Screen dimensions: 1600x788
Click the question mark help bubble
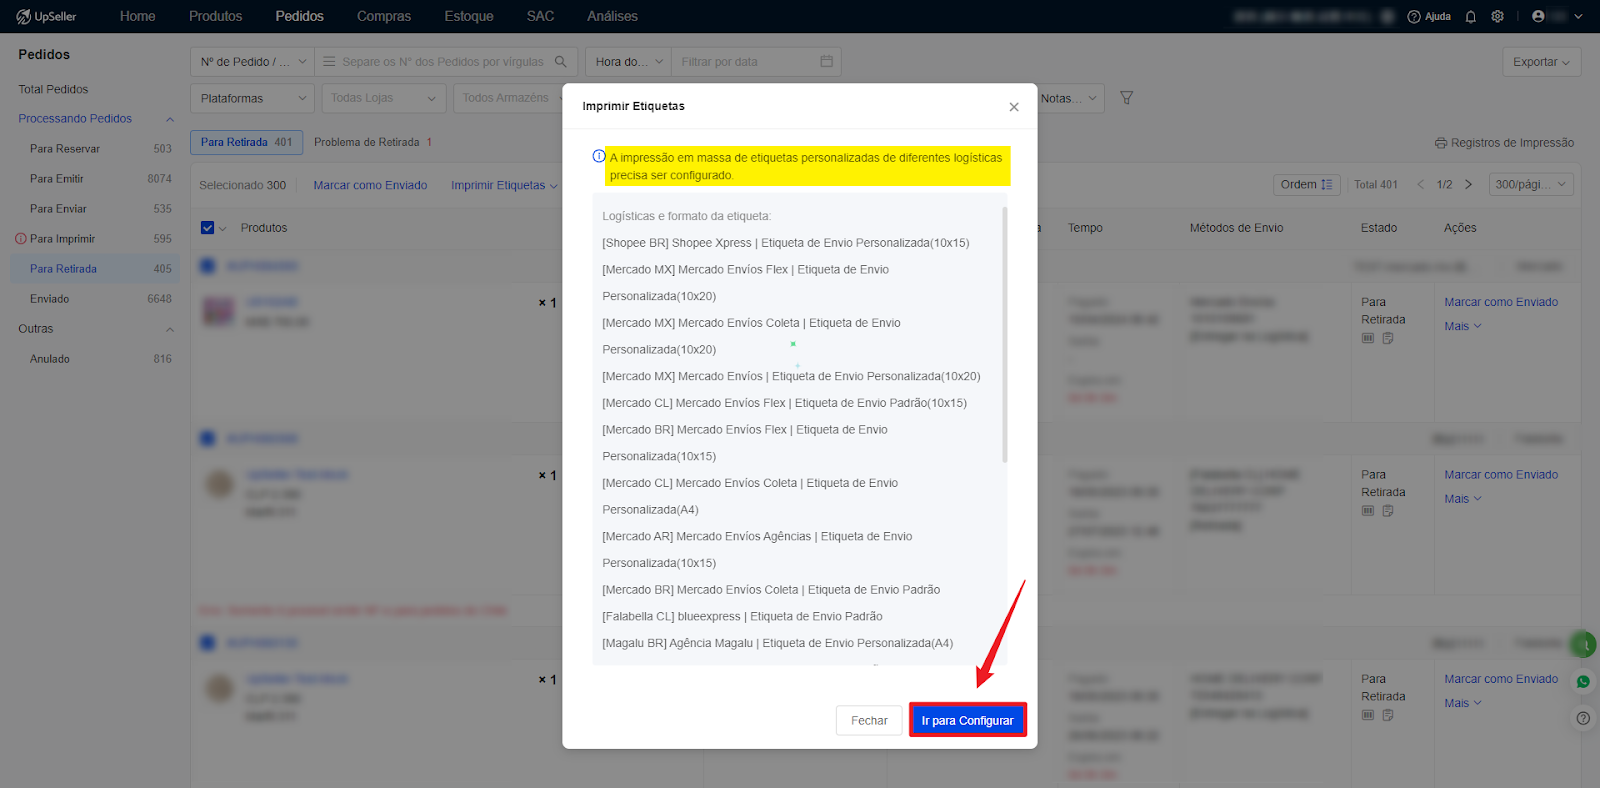[1583, 718]
